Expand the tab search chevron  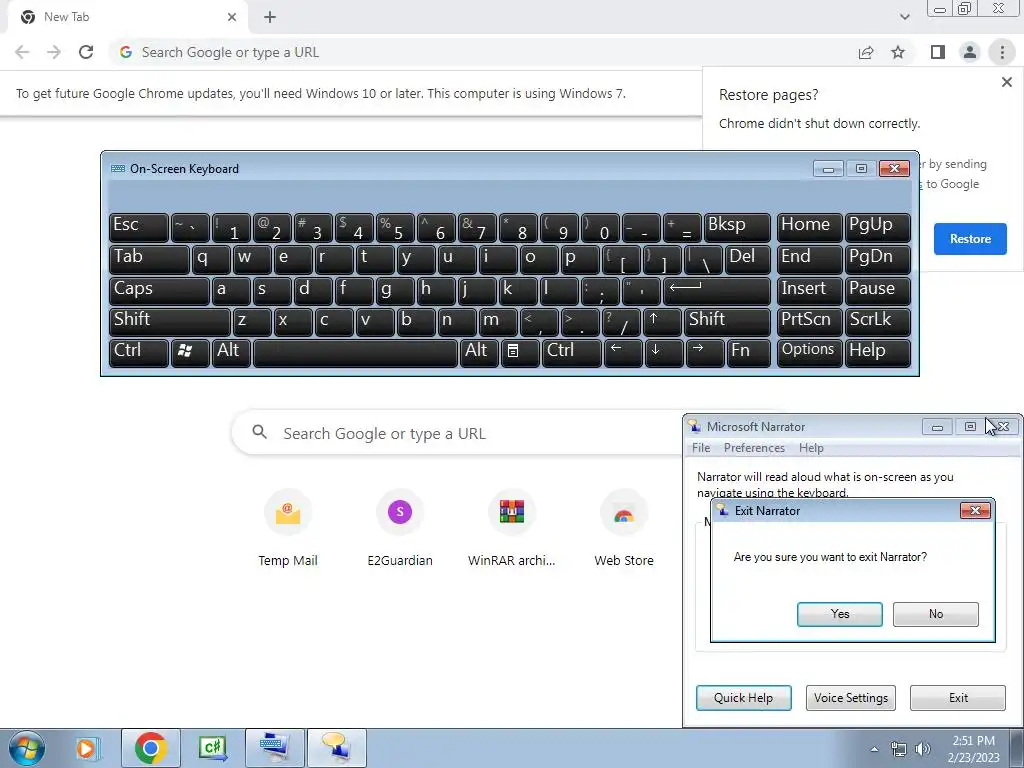coord(904,17)
